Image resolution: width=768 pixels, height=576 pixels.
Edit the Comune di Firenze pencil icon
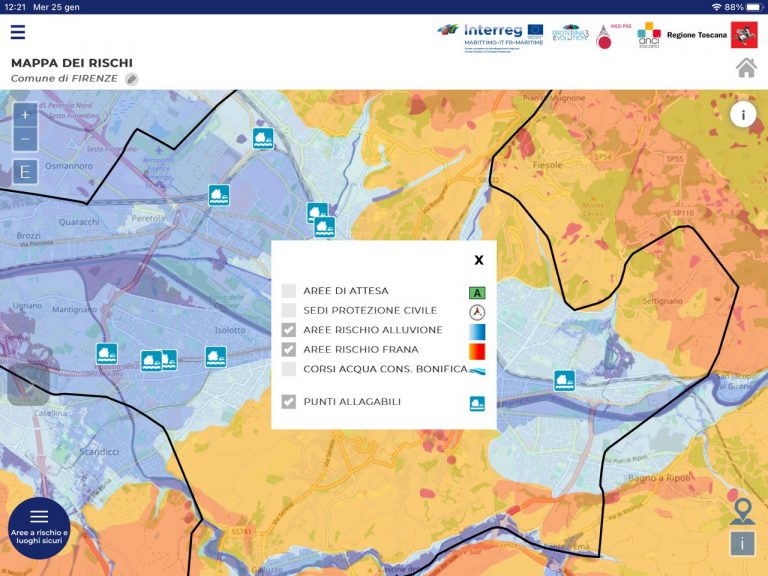[131, 79]
